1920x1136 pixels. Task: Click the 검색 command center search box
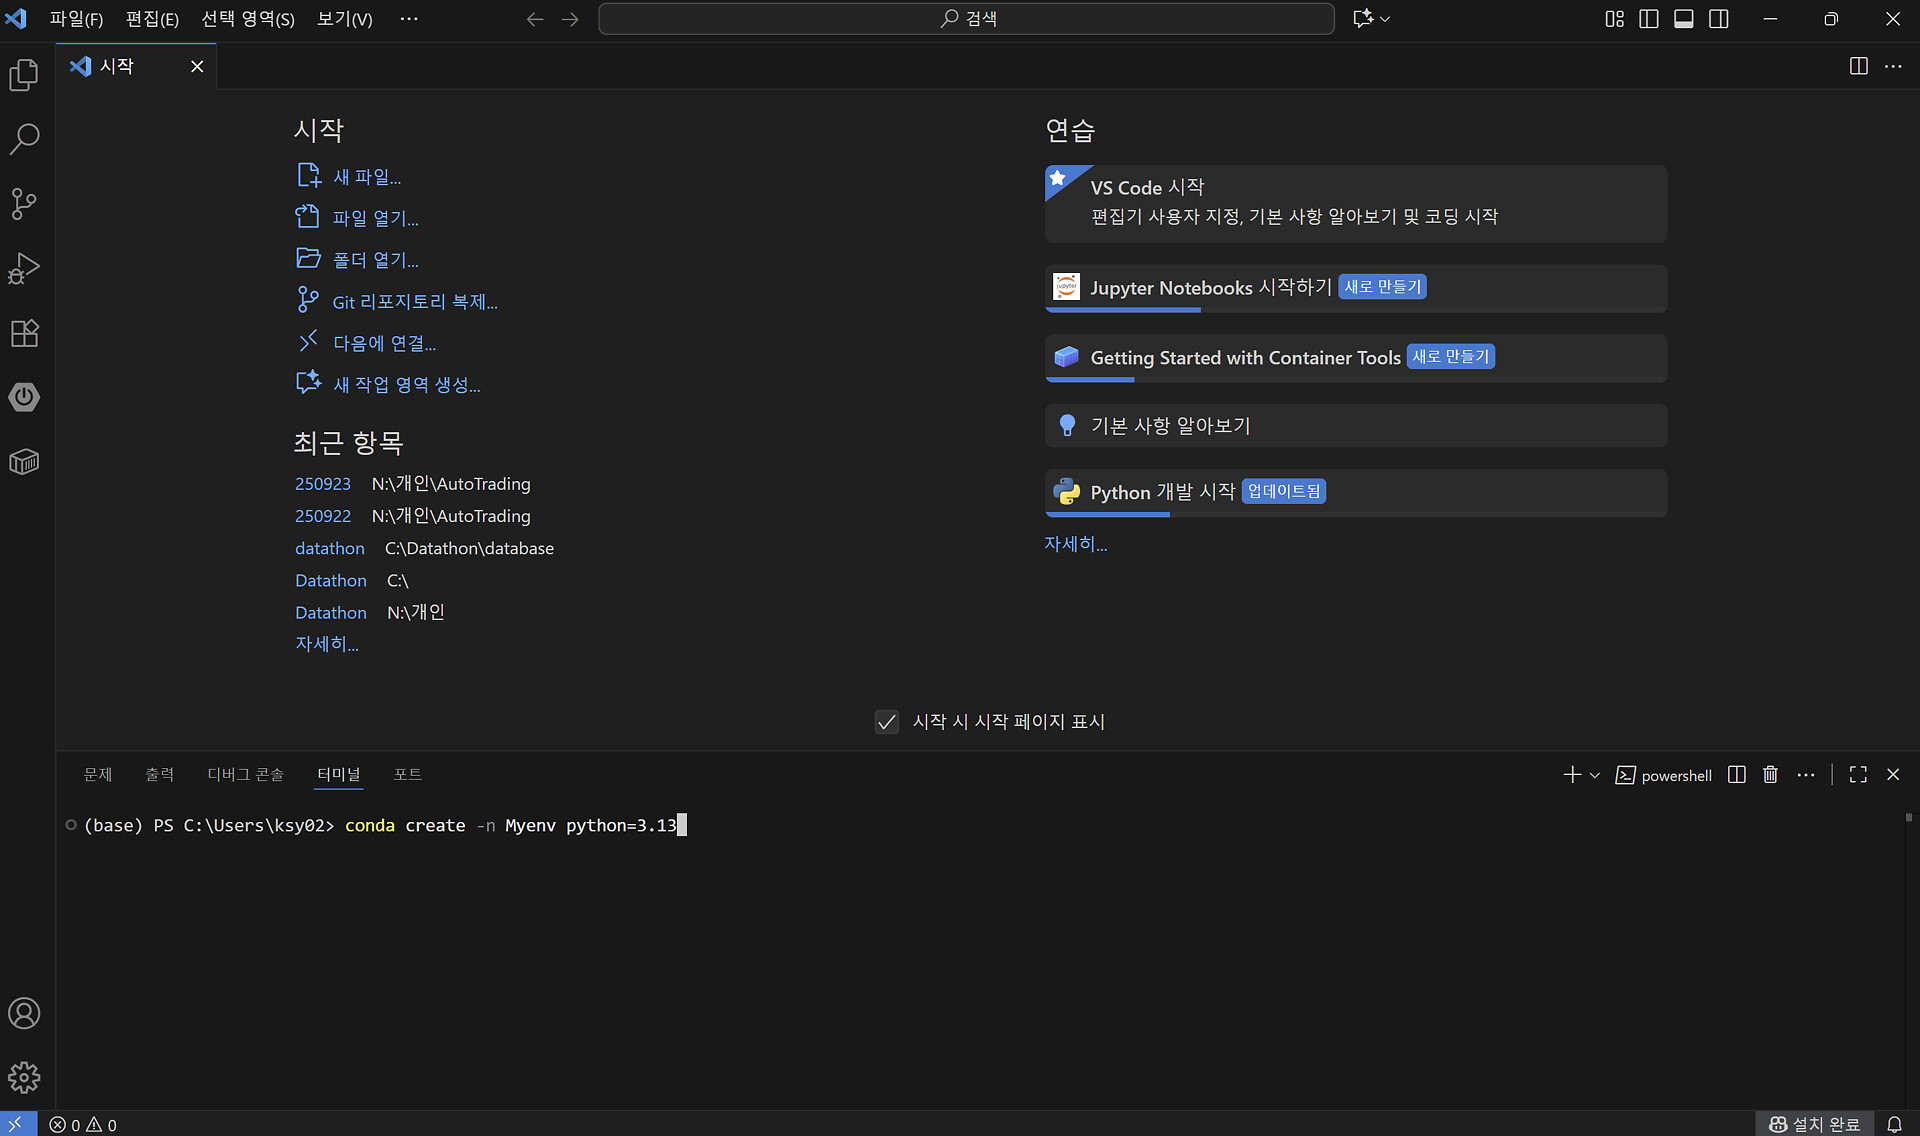pyautogui.click(x=966, y=19)
